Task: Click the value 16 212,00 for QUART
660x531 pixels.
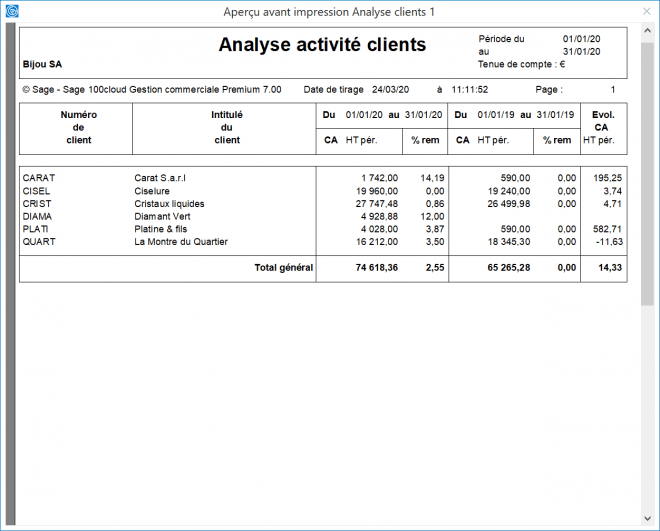Action: (x=377, y=242)
